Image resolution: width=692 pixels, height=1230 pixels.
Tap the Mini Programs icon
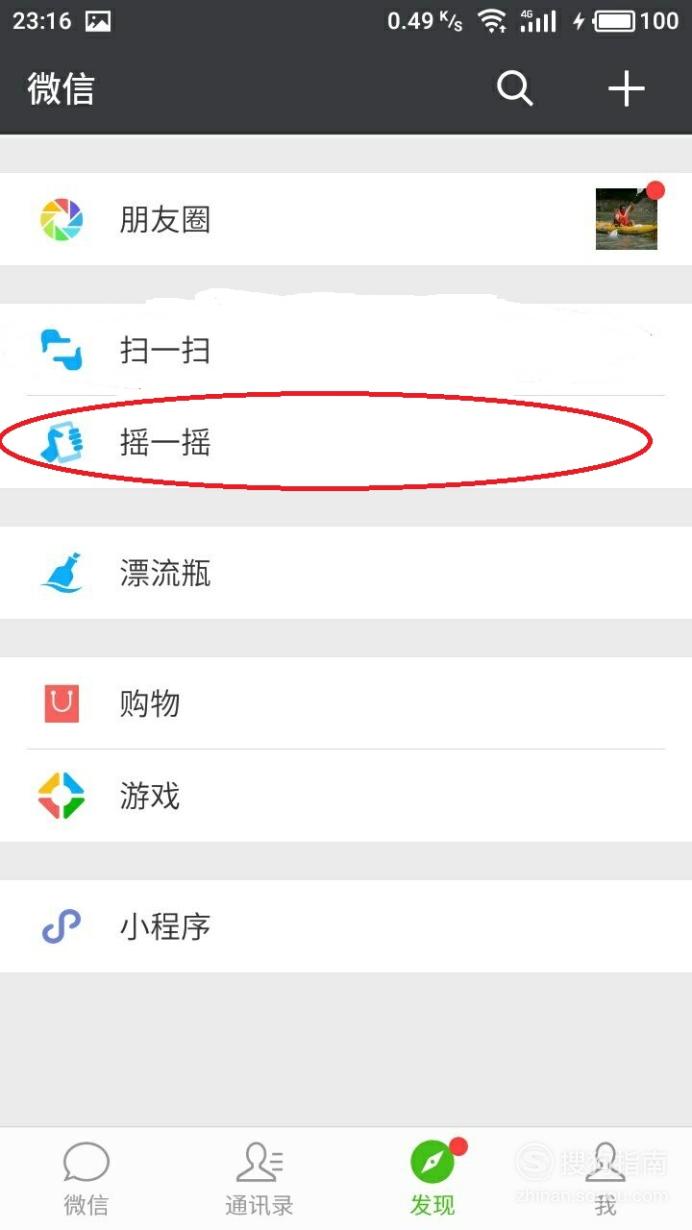[61, 927]
